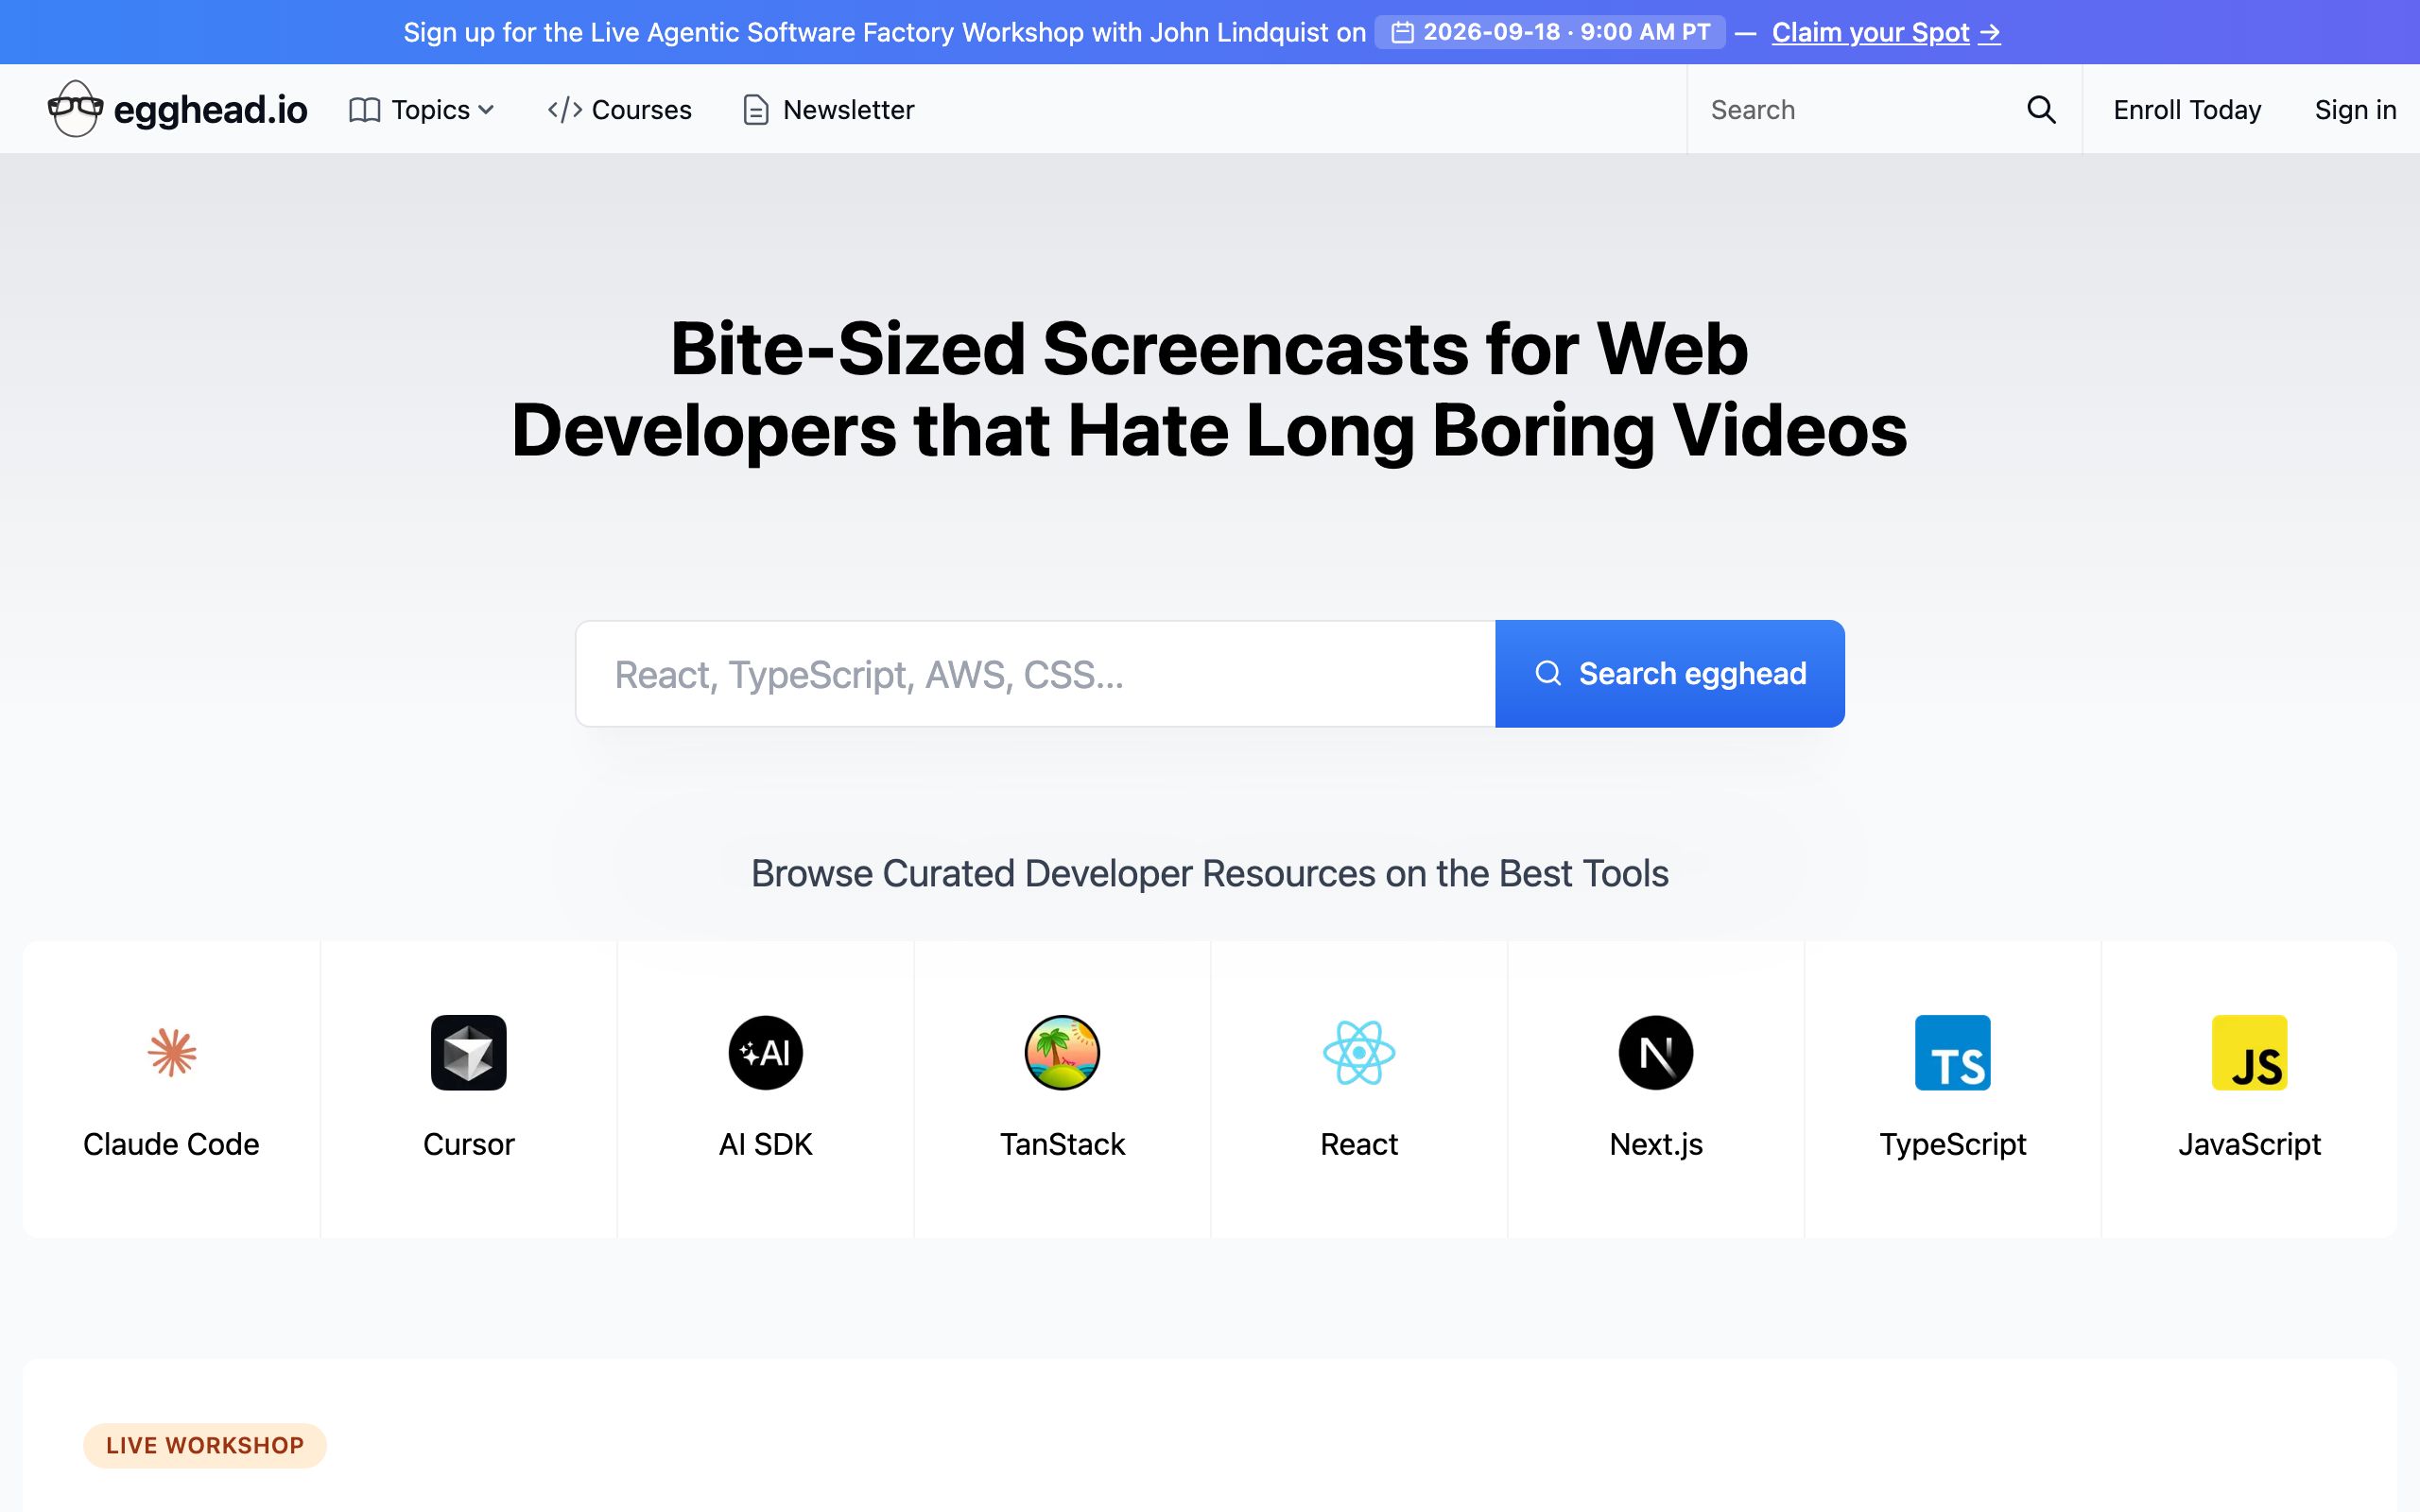Click the Cursor label text
2420x1512 pixels.
click(x=468, y=1144)
